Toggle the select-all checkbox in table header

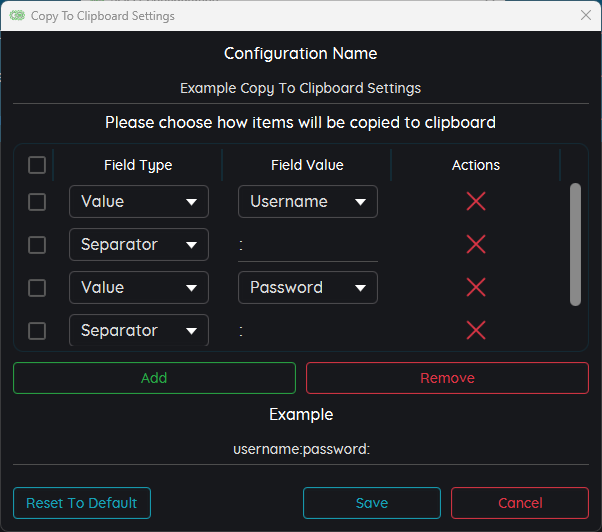(x=37, y=165)
